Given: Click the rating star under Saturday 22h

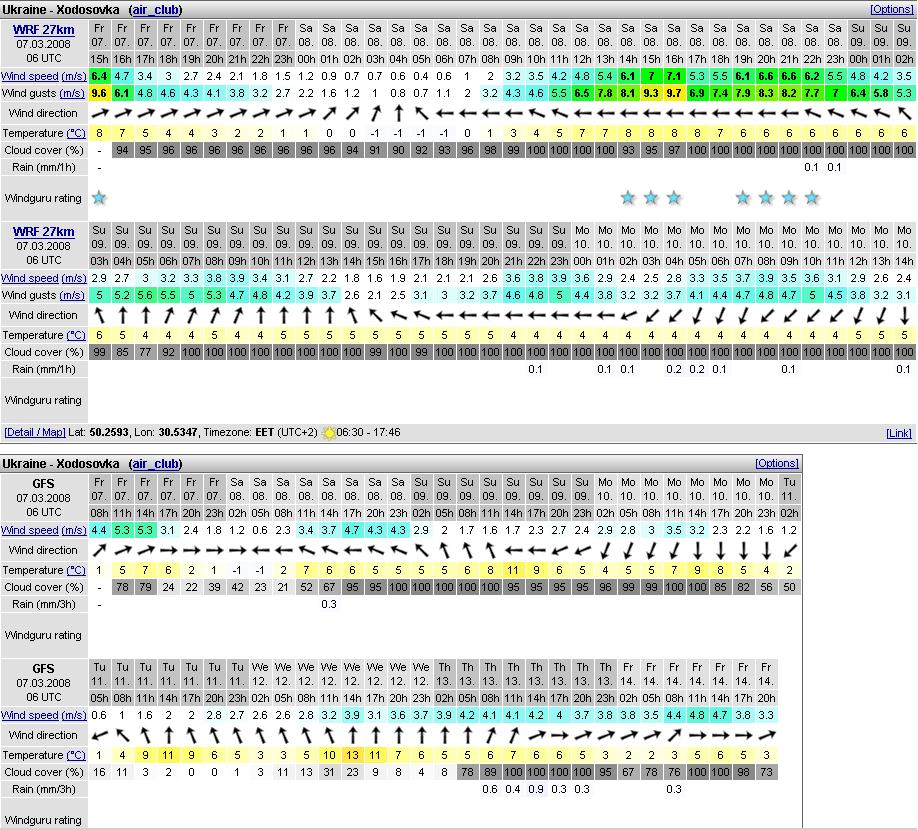Looking at the screenshot, I should pyautogui.click(x=812, y=198).
